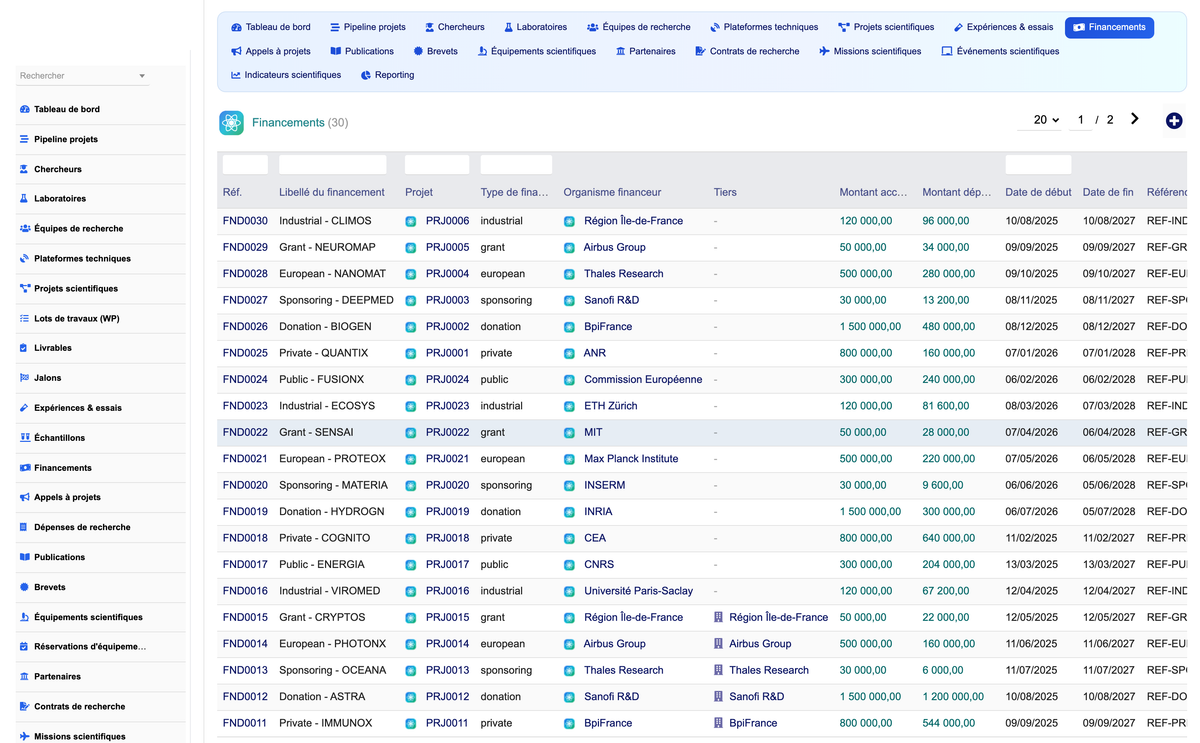This screenshot has width=1200, height=743.
Task: Open the Rechercher dropdown arrow in sidebar
Action: click(x=142, y=76)
